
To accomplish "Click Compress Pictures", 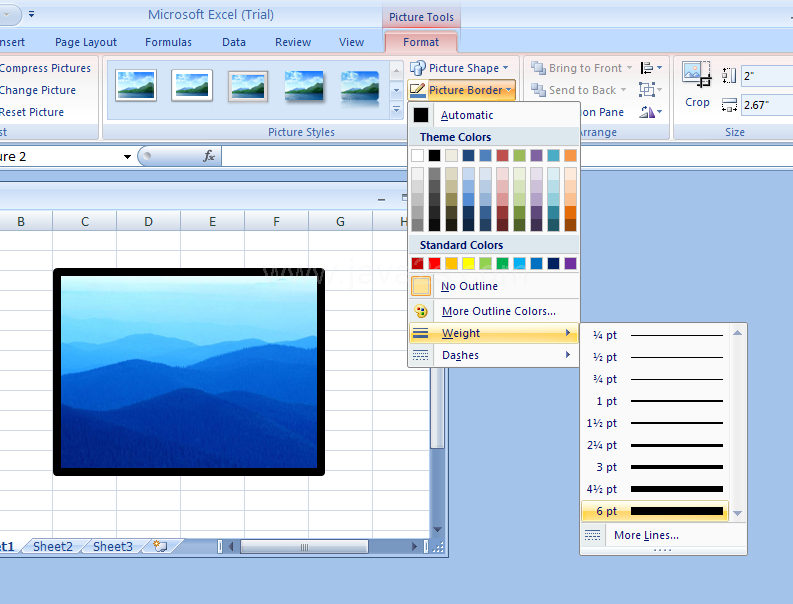I will [x=46, y=68].
